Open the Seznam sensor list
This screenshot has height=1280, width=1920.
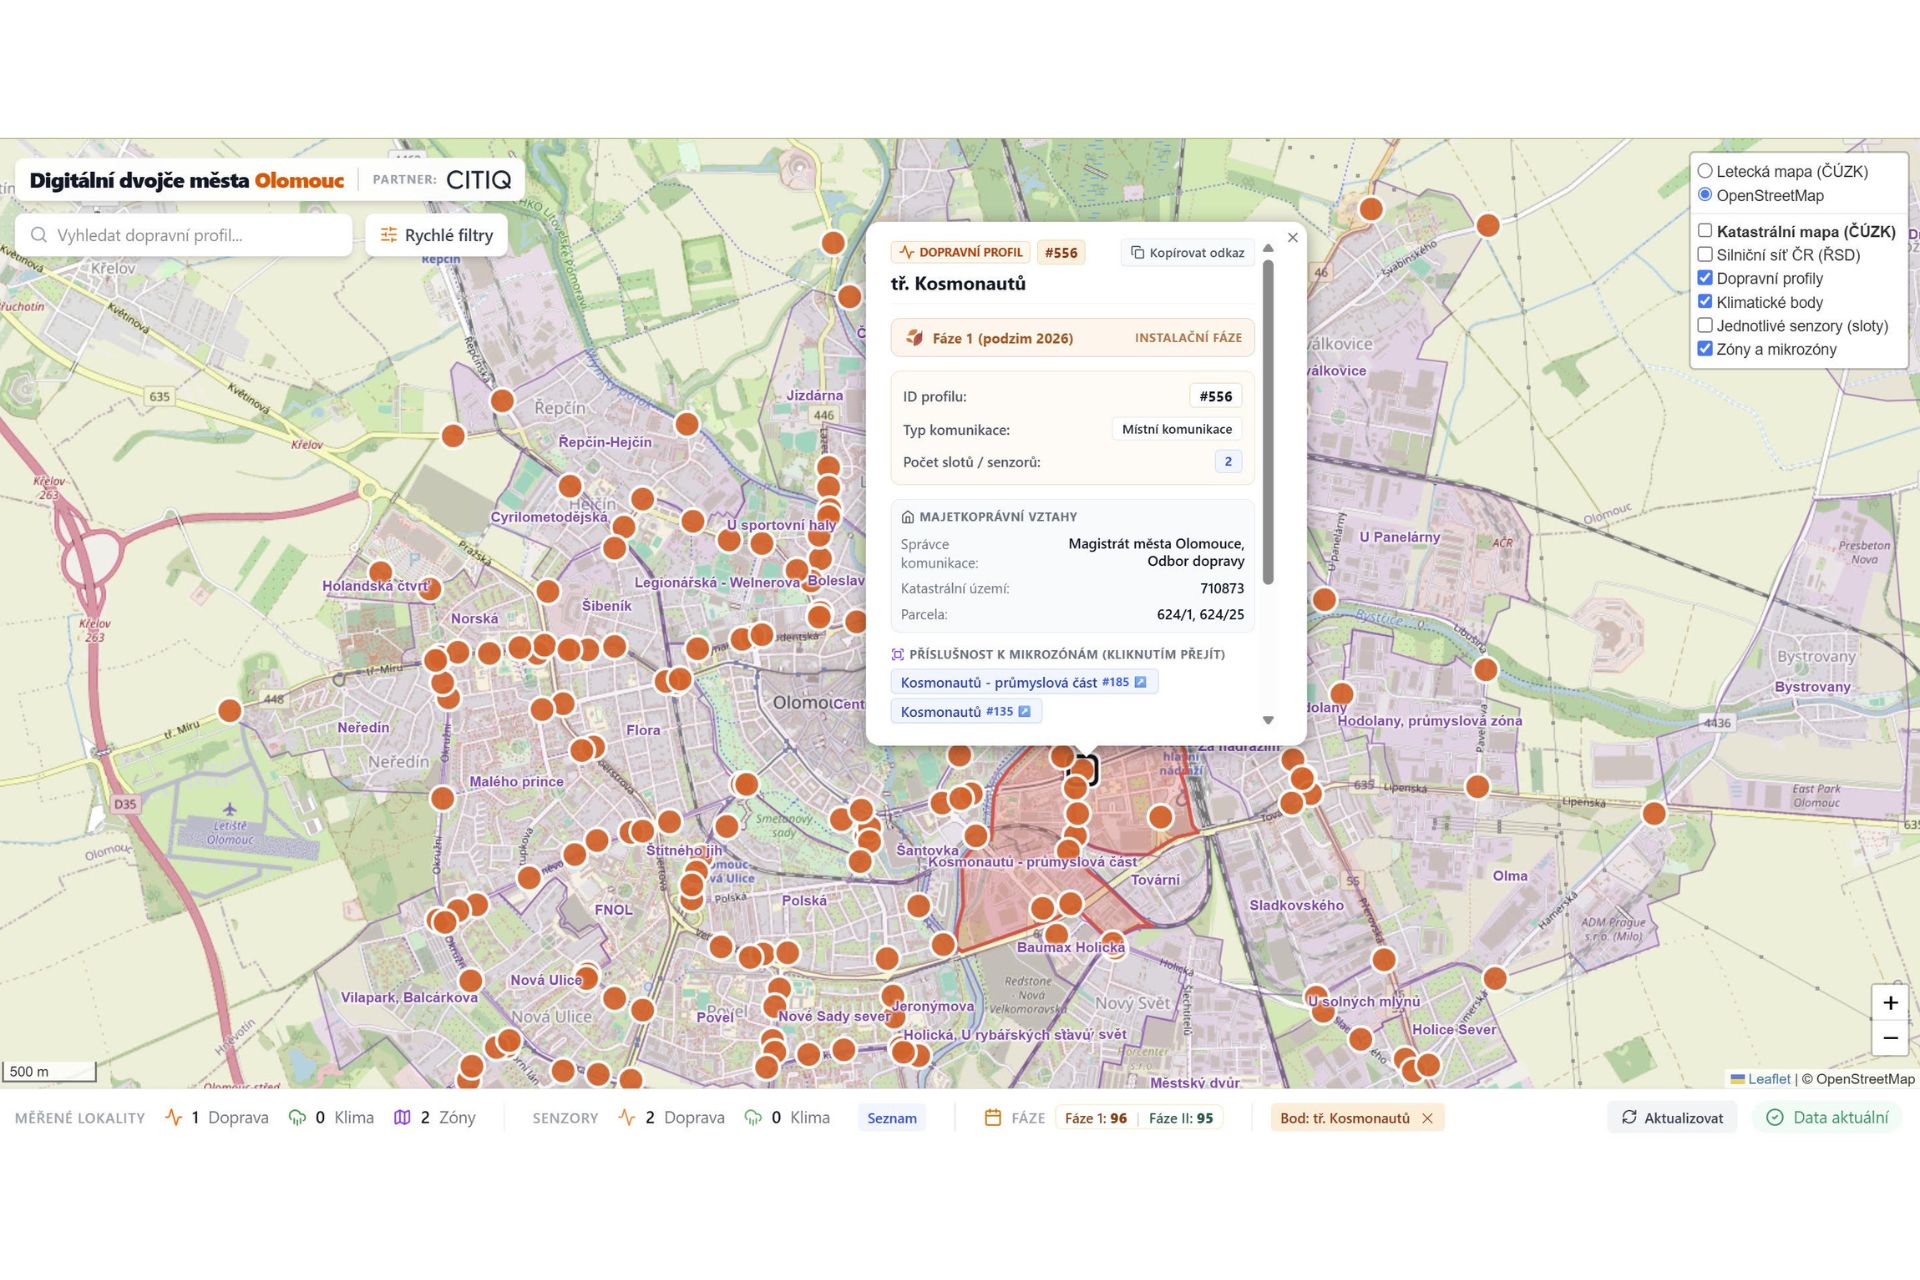tap(891, 1118)
